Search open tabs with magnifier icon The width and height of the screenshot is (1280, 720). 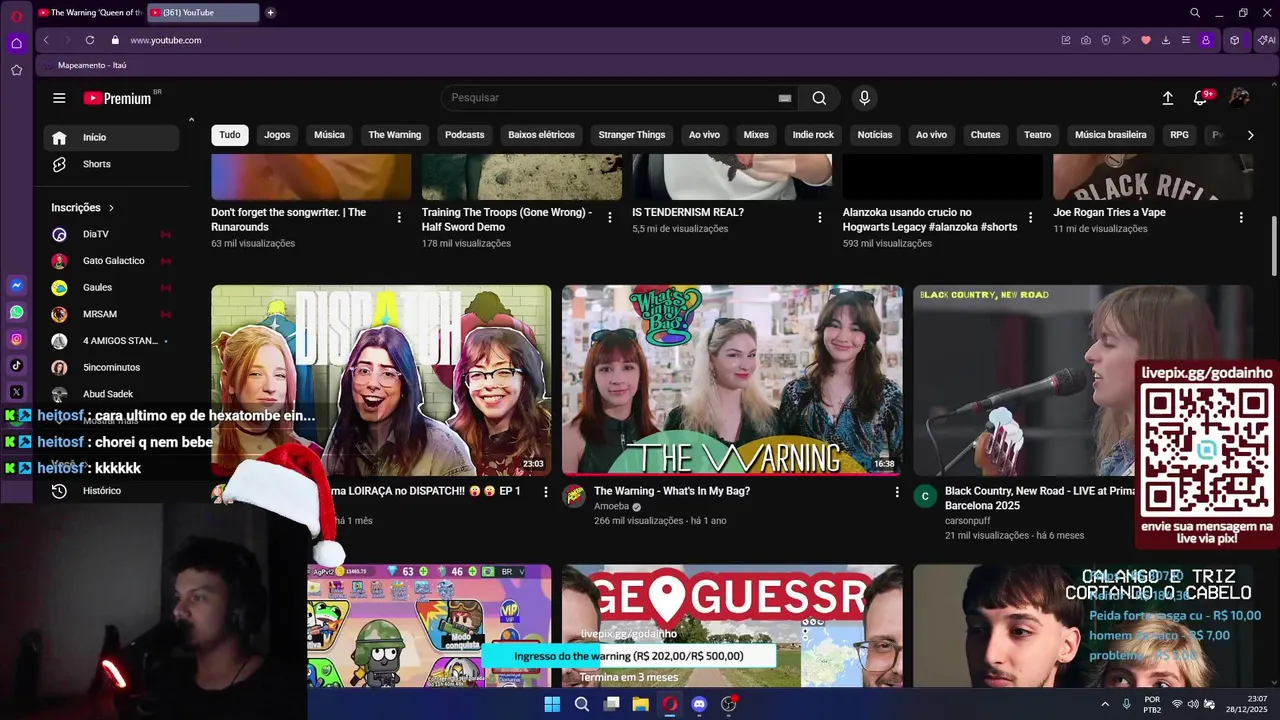coord(1195,13)
